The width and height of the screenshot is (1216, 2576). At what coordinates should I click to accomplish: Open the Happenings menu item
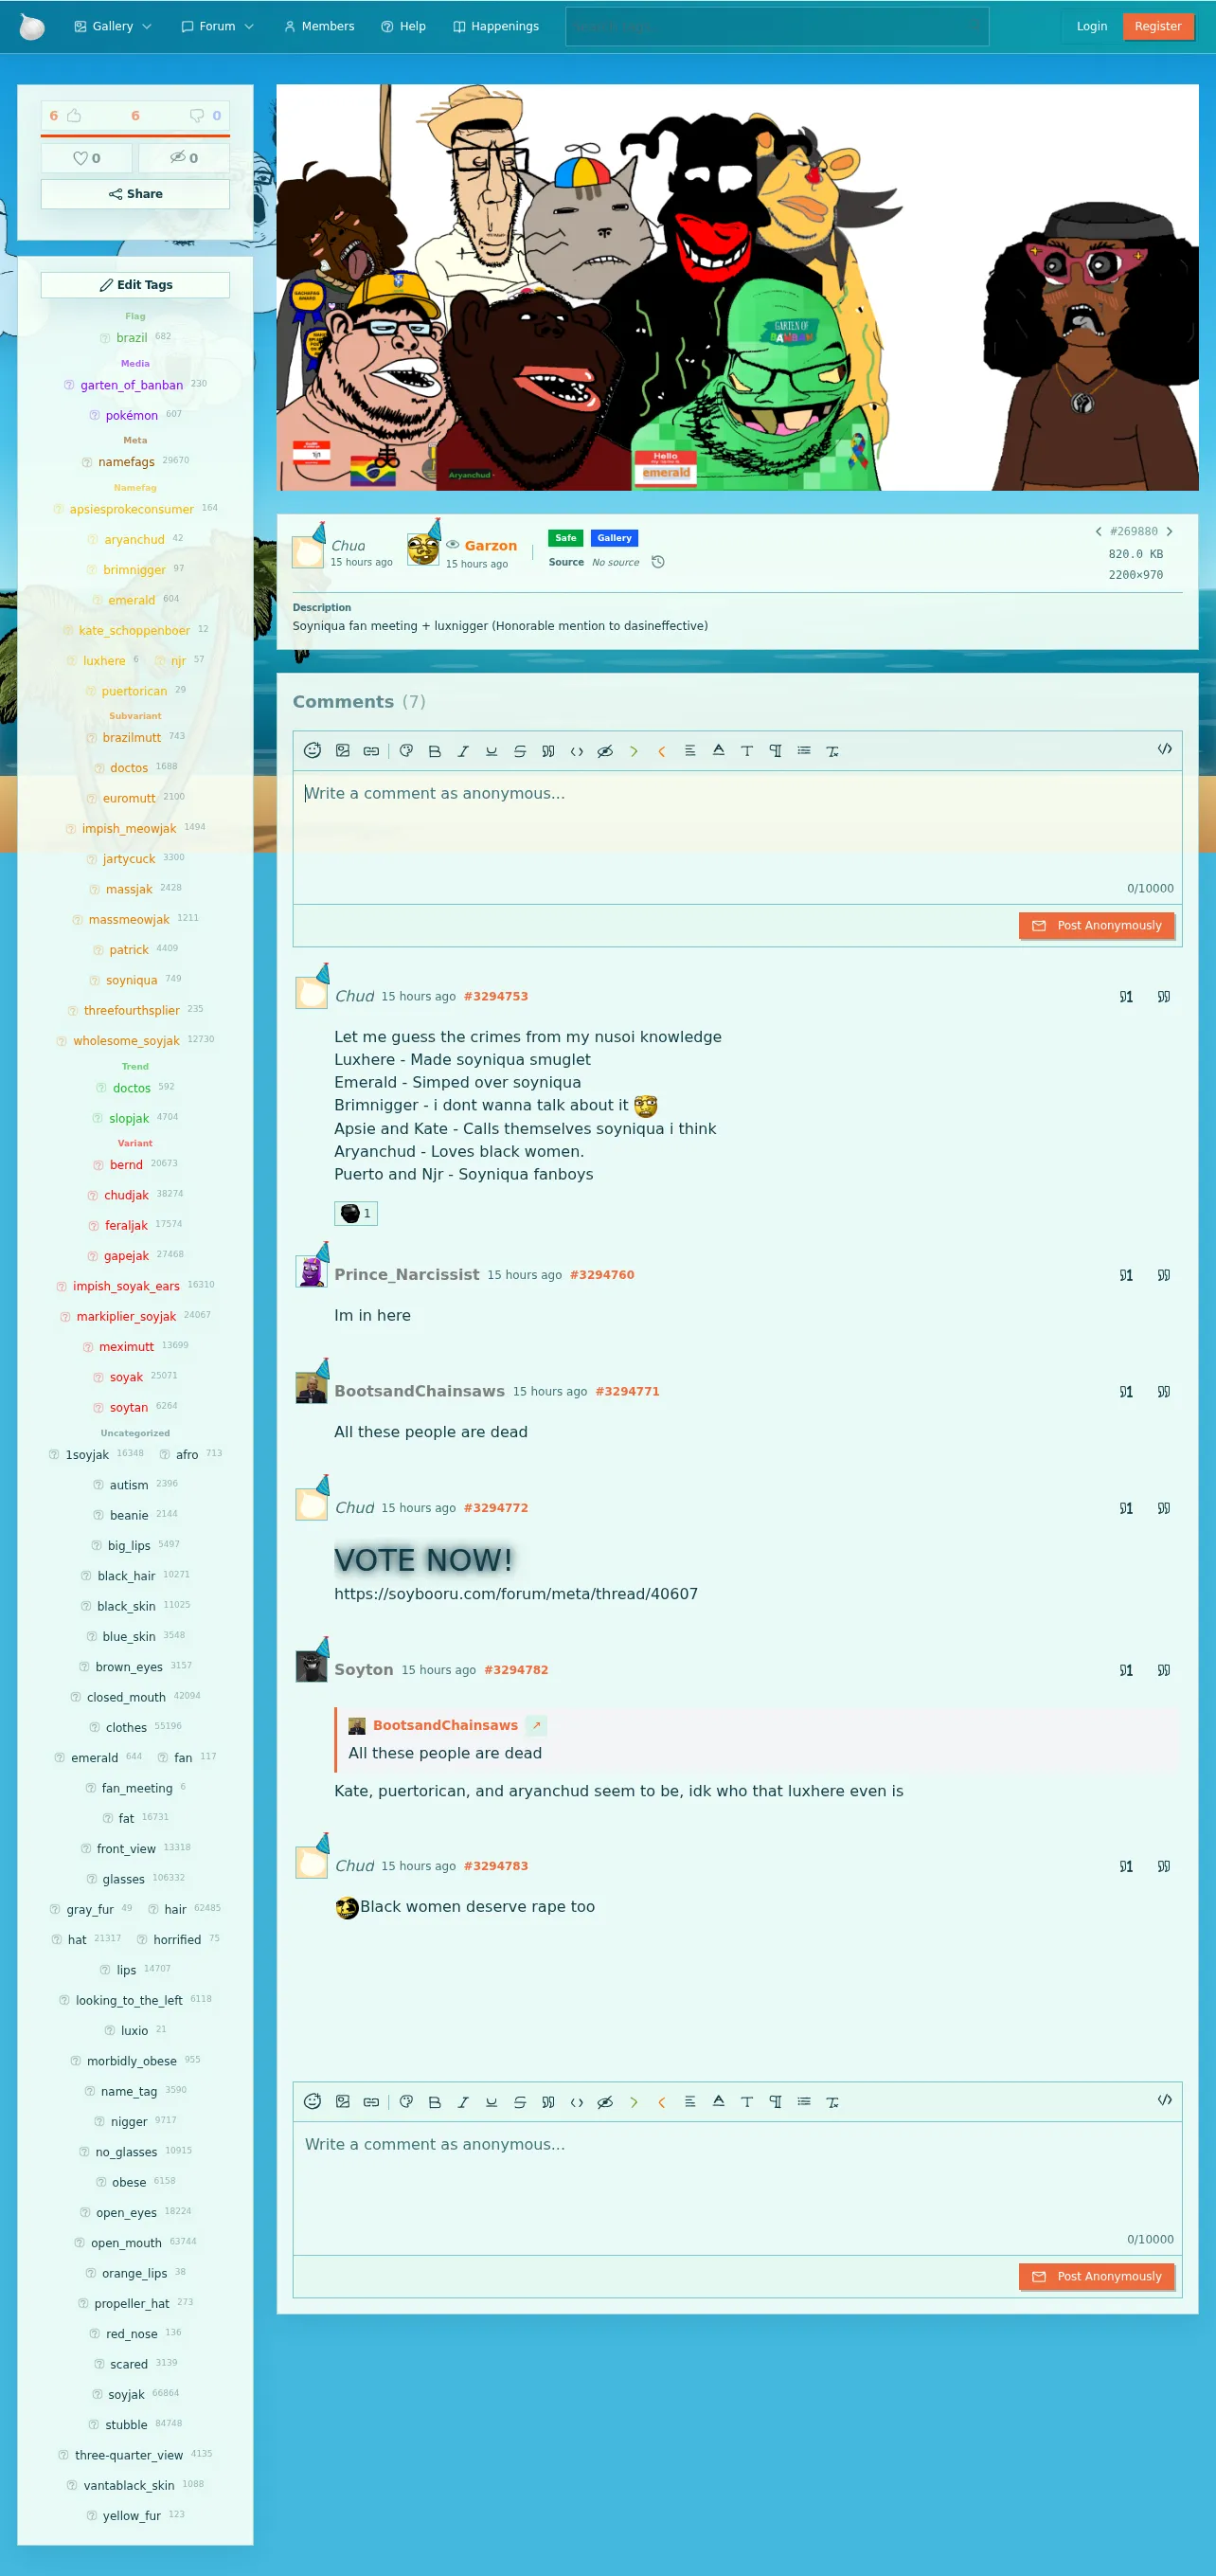(496, 26)
